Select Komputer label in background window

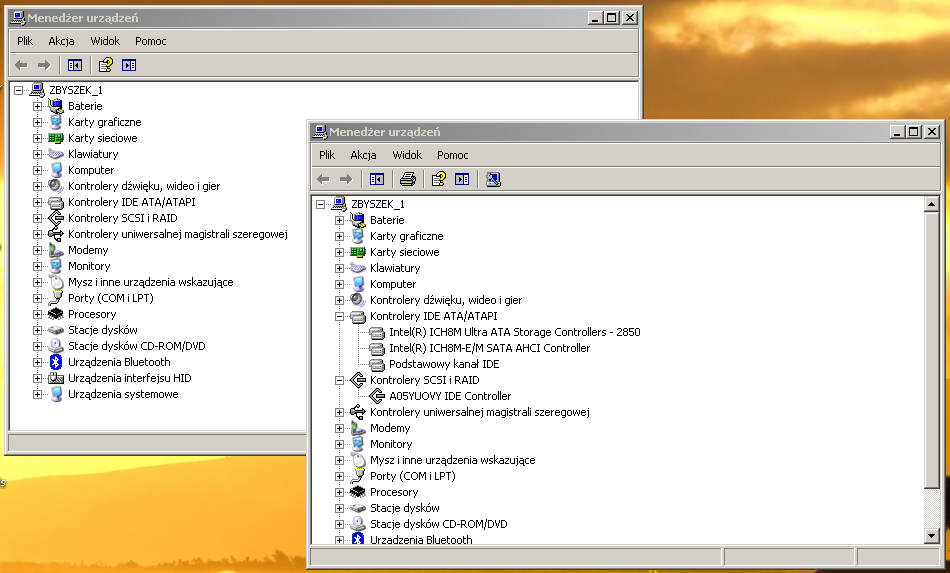91,170
